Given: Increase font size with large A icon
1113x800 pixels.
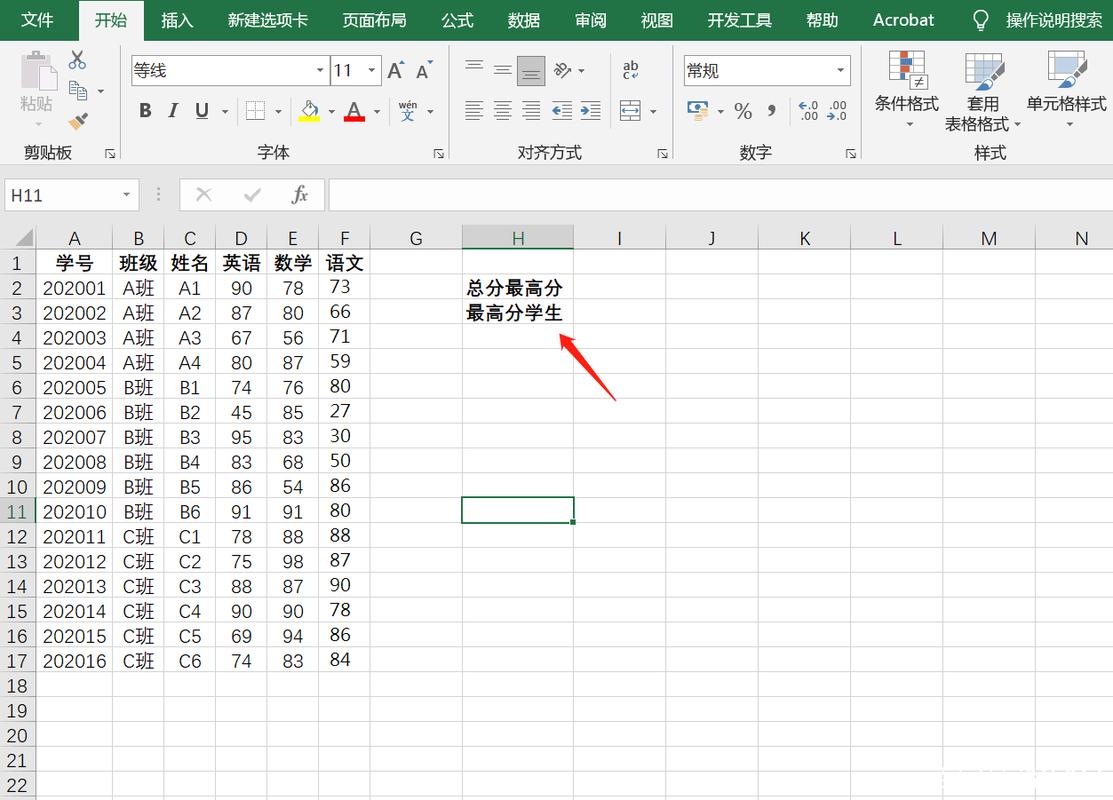Looking at the screenshot, I should (x=395, y=70).
